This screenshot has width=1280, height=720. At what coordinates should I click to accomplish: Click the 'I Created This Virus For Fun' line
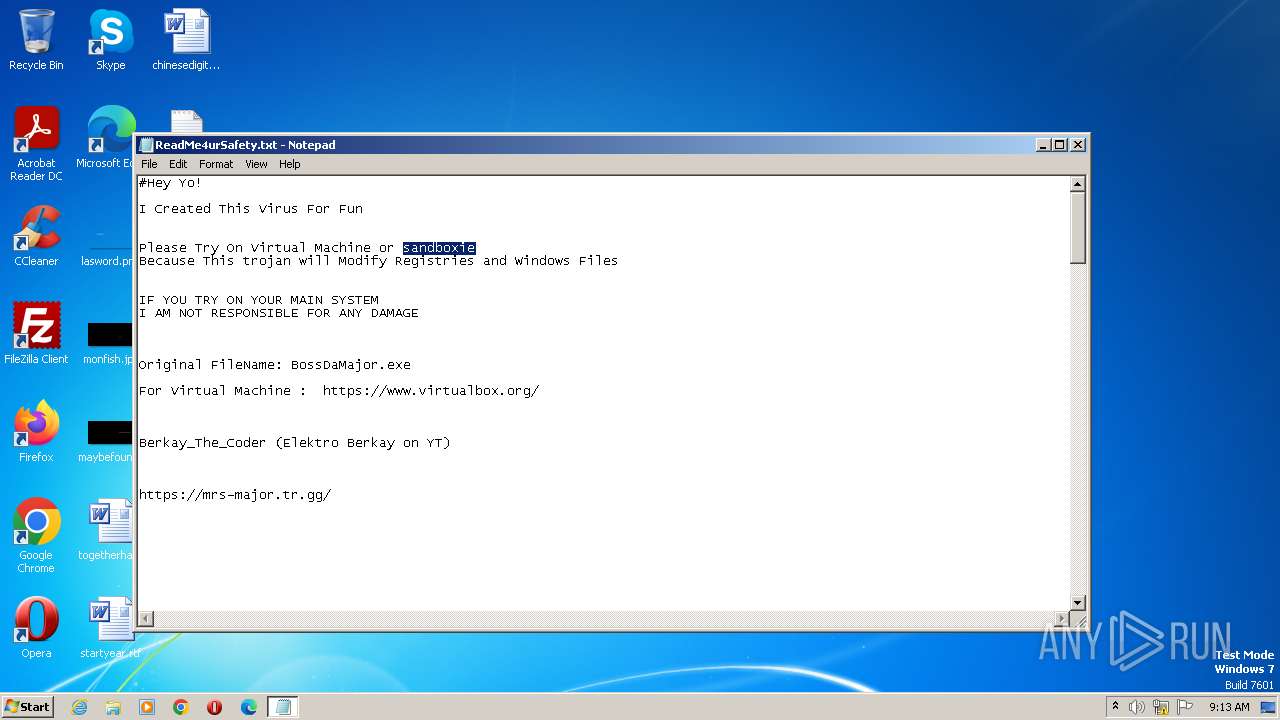point(251,209)
